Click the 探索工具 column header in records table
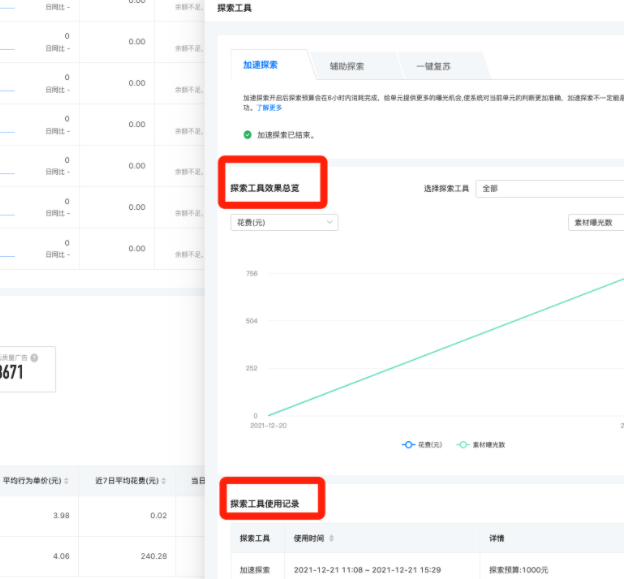This screenshot has width=624, height=579. [x=255, y=538]
